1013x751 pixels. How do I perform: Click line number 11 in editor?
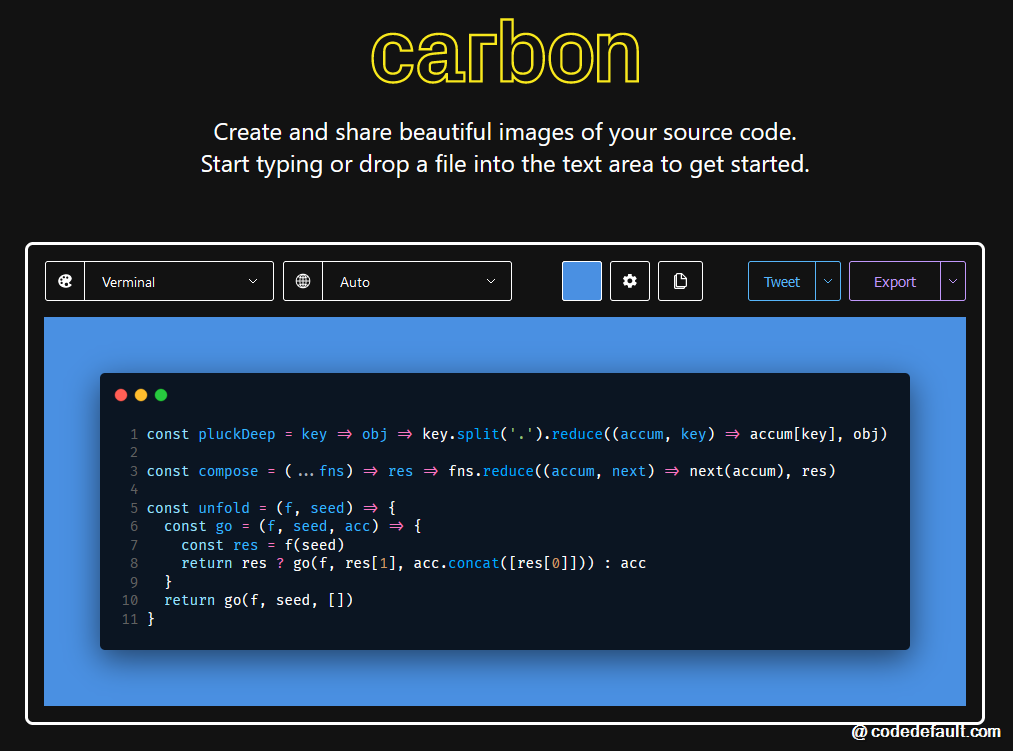point(130,619)
